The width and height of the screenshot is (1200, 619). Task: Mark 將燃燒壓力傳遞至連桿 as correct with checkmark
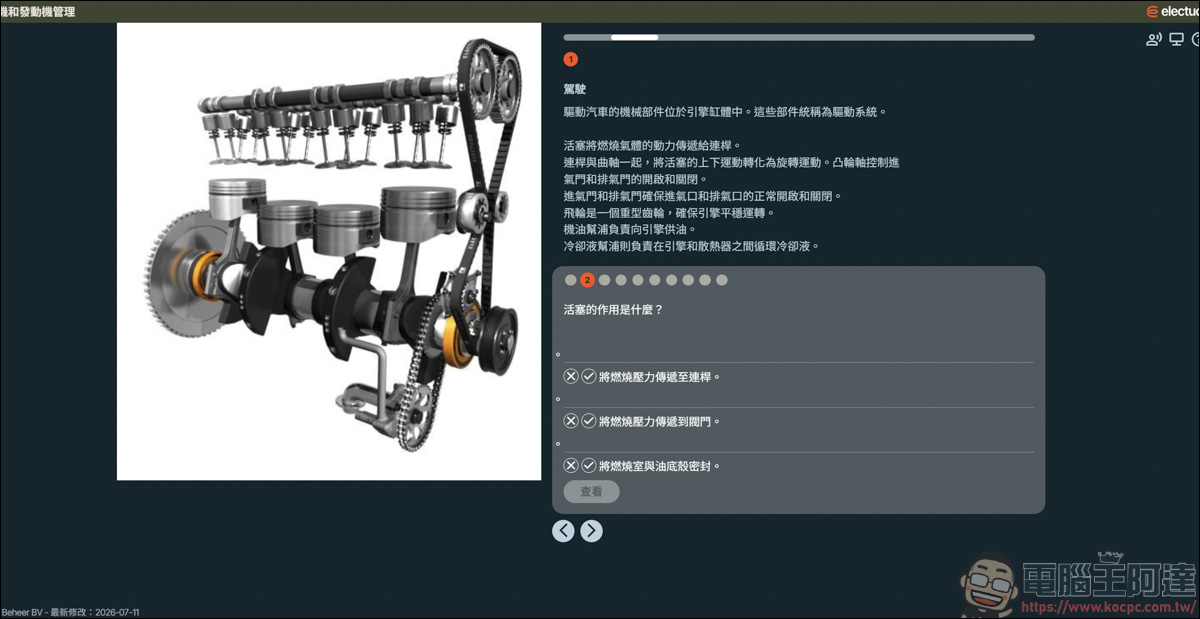[589, 377]
